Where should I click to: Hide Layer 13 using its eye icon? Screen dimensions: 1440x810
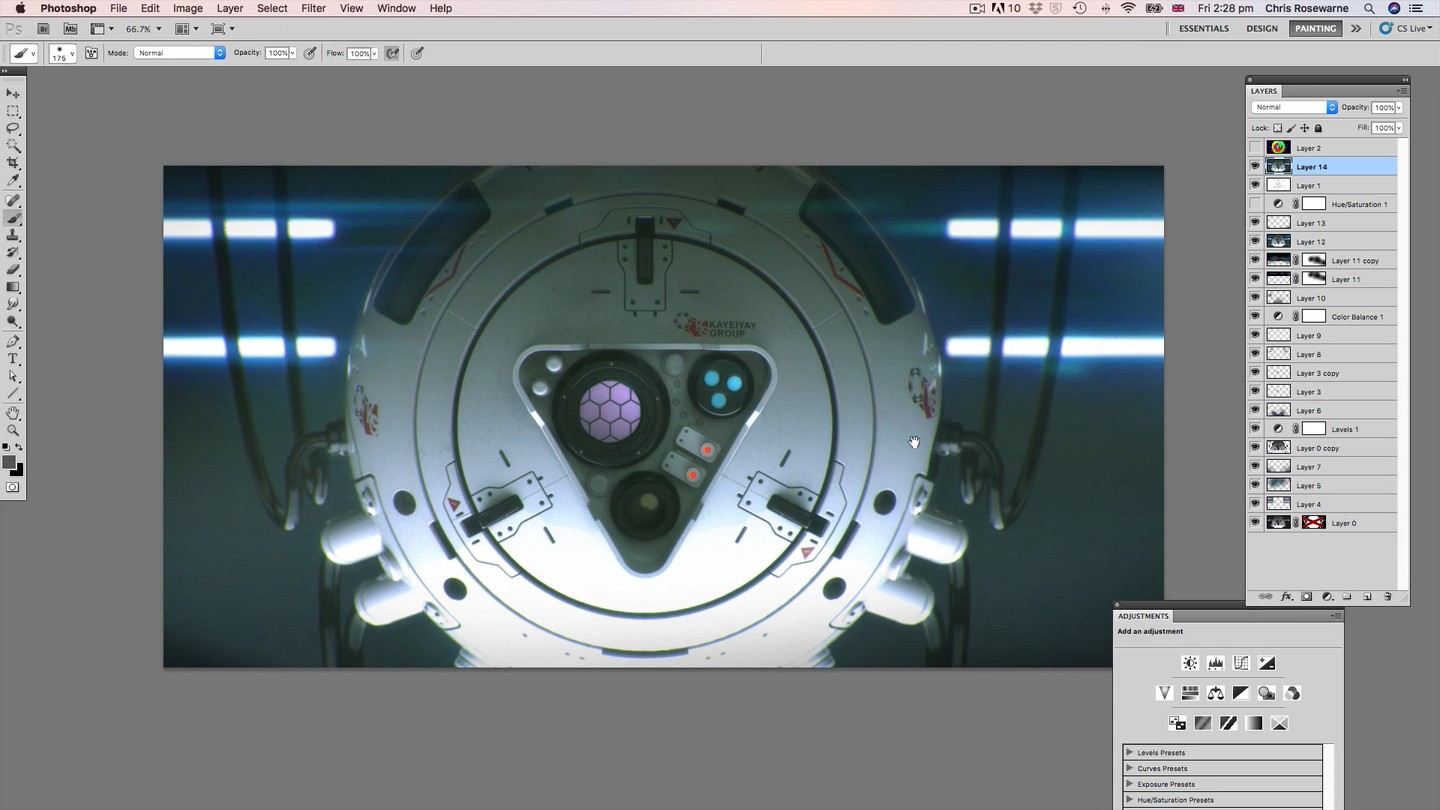point(1255,223)
